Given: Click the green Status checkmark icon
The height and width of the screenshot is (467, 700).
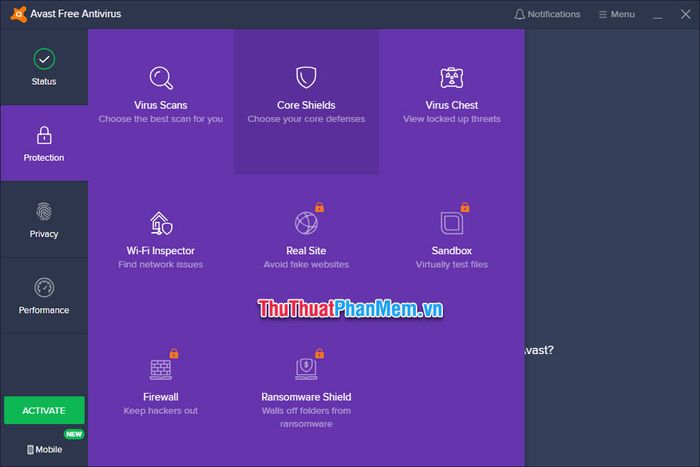Looking at the screenshot, I should 44,59.
